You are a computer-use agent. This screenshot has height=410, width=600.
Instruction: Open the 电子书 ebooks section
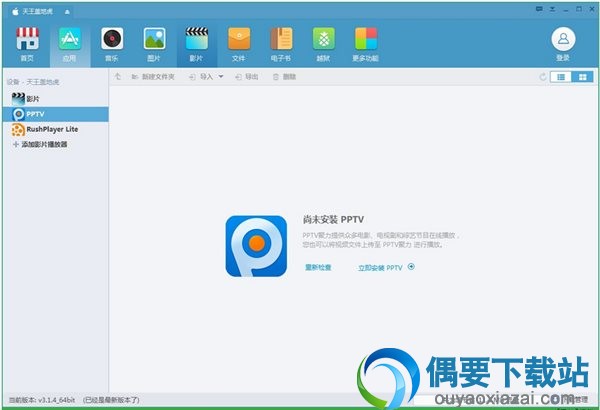[281, 44]
